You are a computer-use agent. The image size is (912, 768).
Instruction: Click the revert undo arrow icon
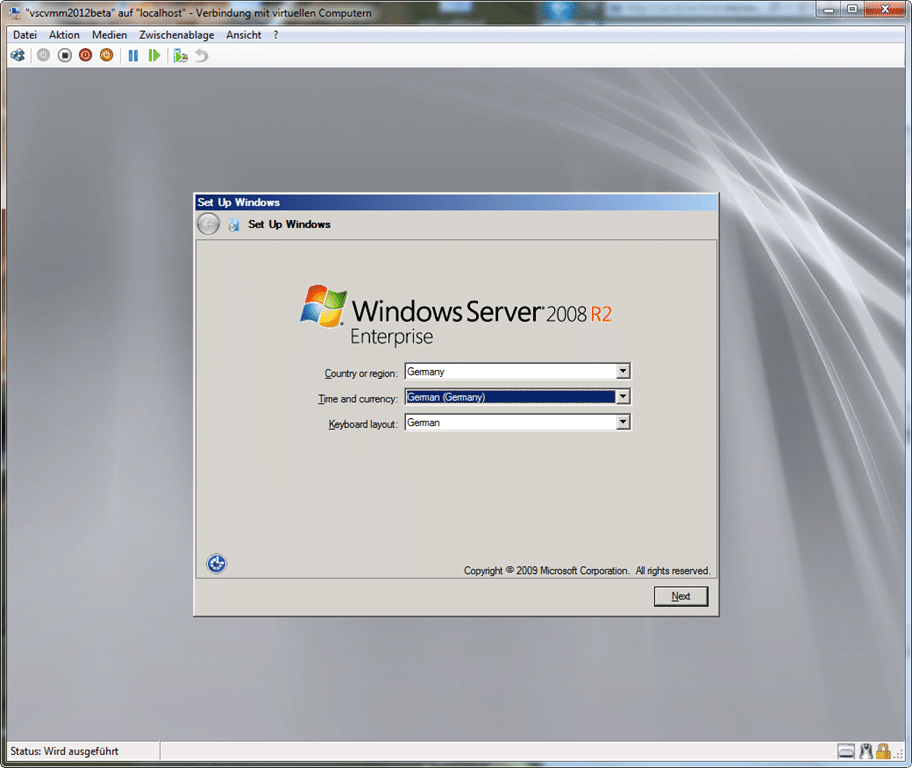click(x=201, y=55)
